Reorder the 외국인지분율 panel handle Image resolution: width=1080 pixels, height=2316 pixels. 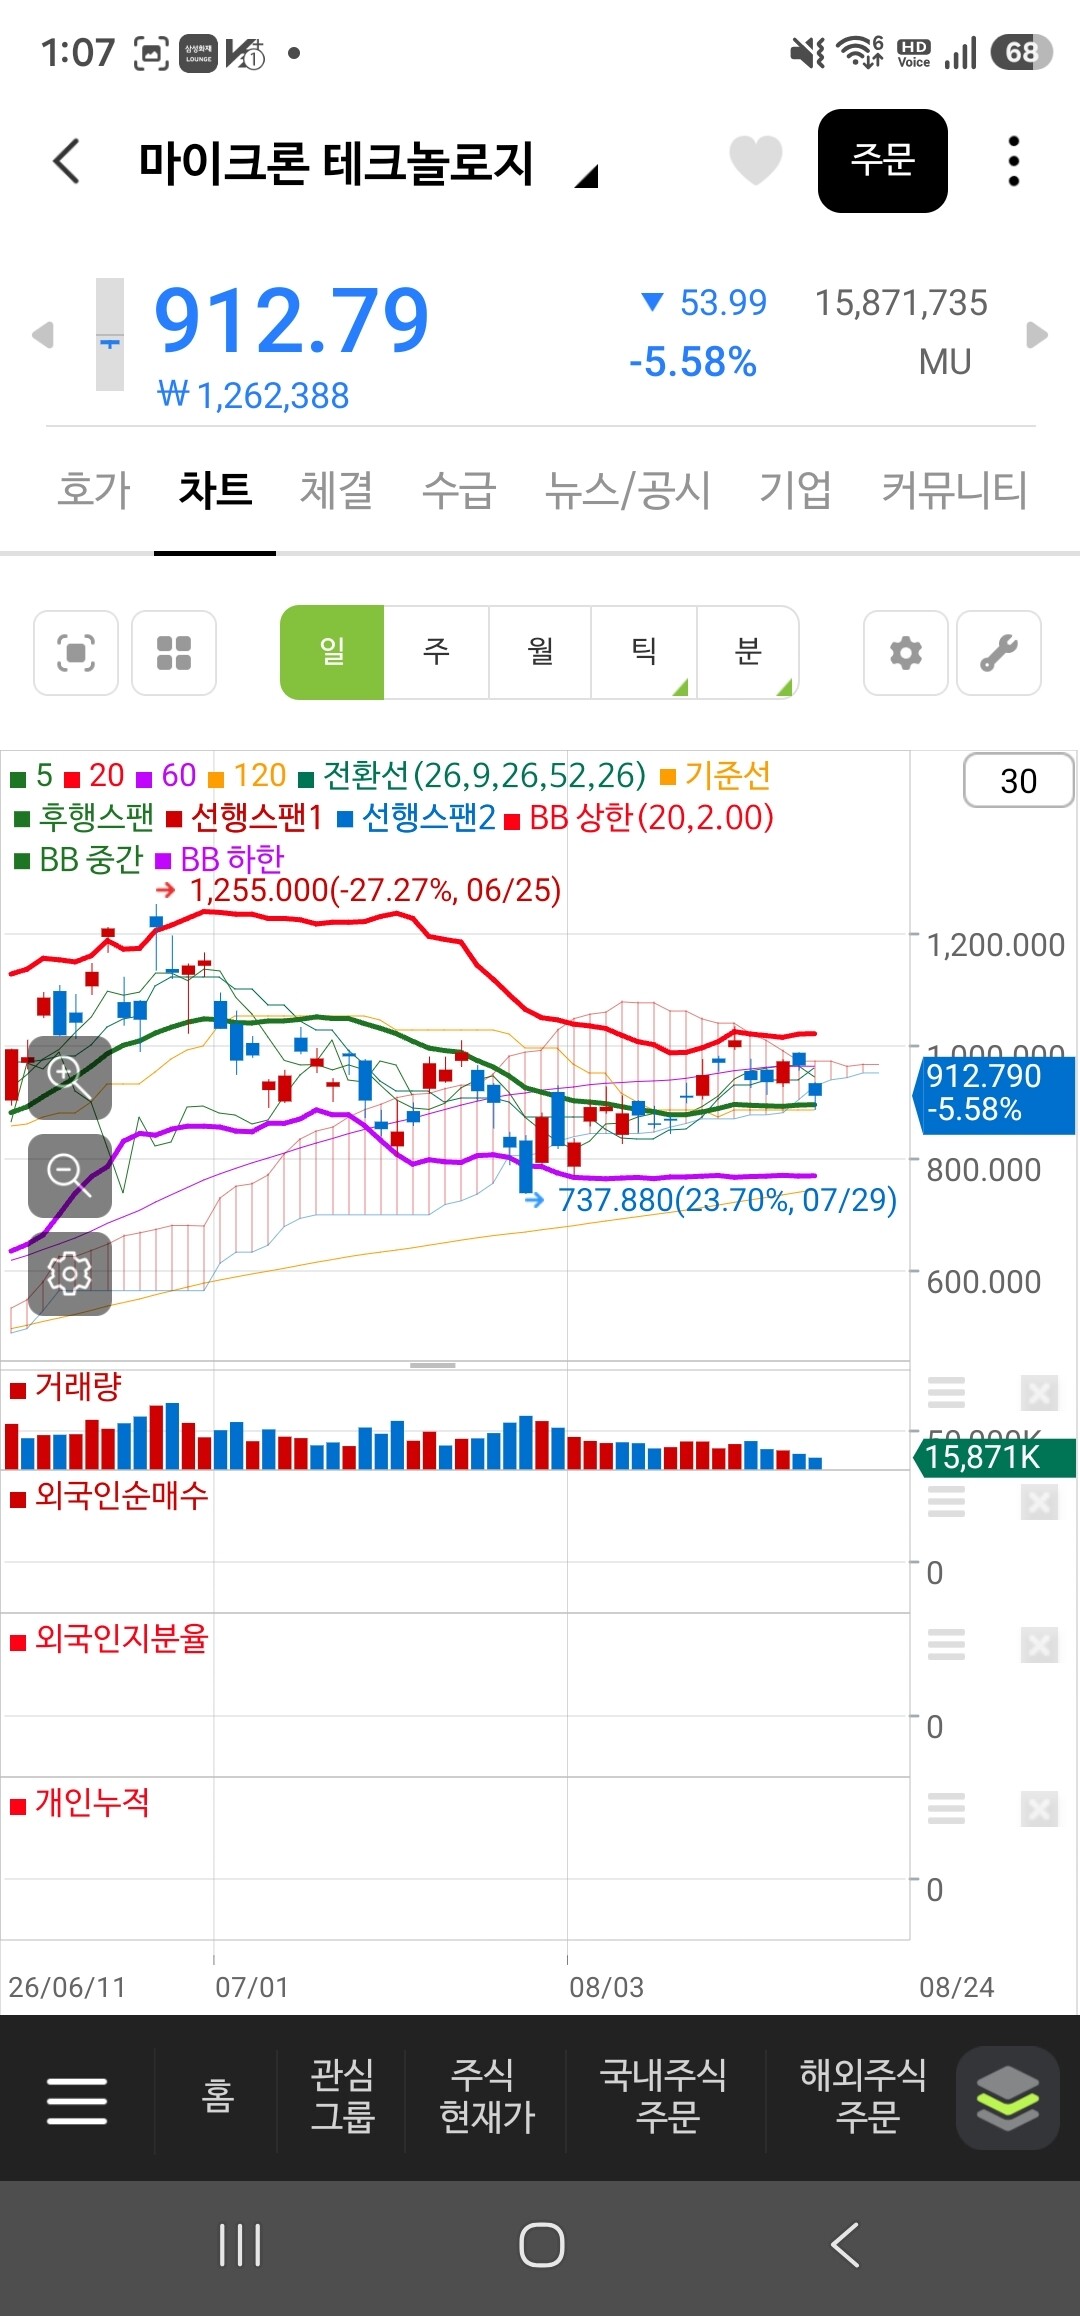point(946,1644)
